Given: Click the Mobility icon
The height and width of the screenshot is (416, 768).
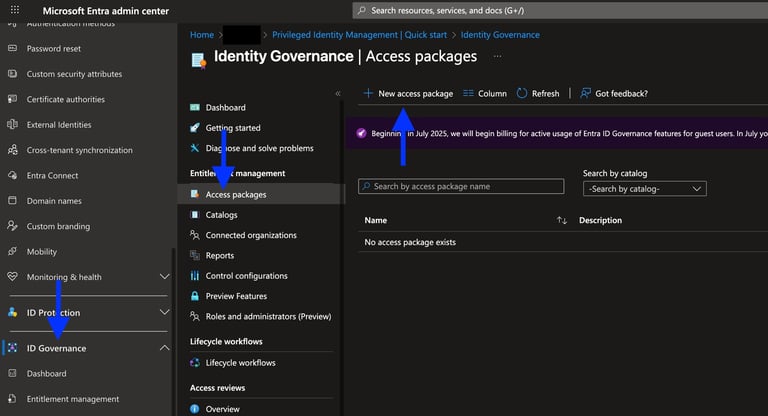Looking at the screenshot, I should (x=13, y=251).
